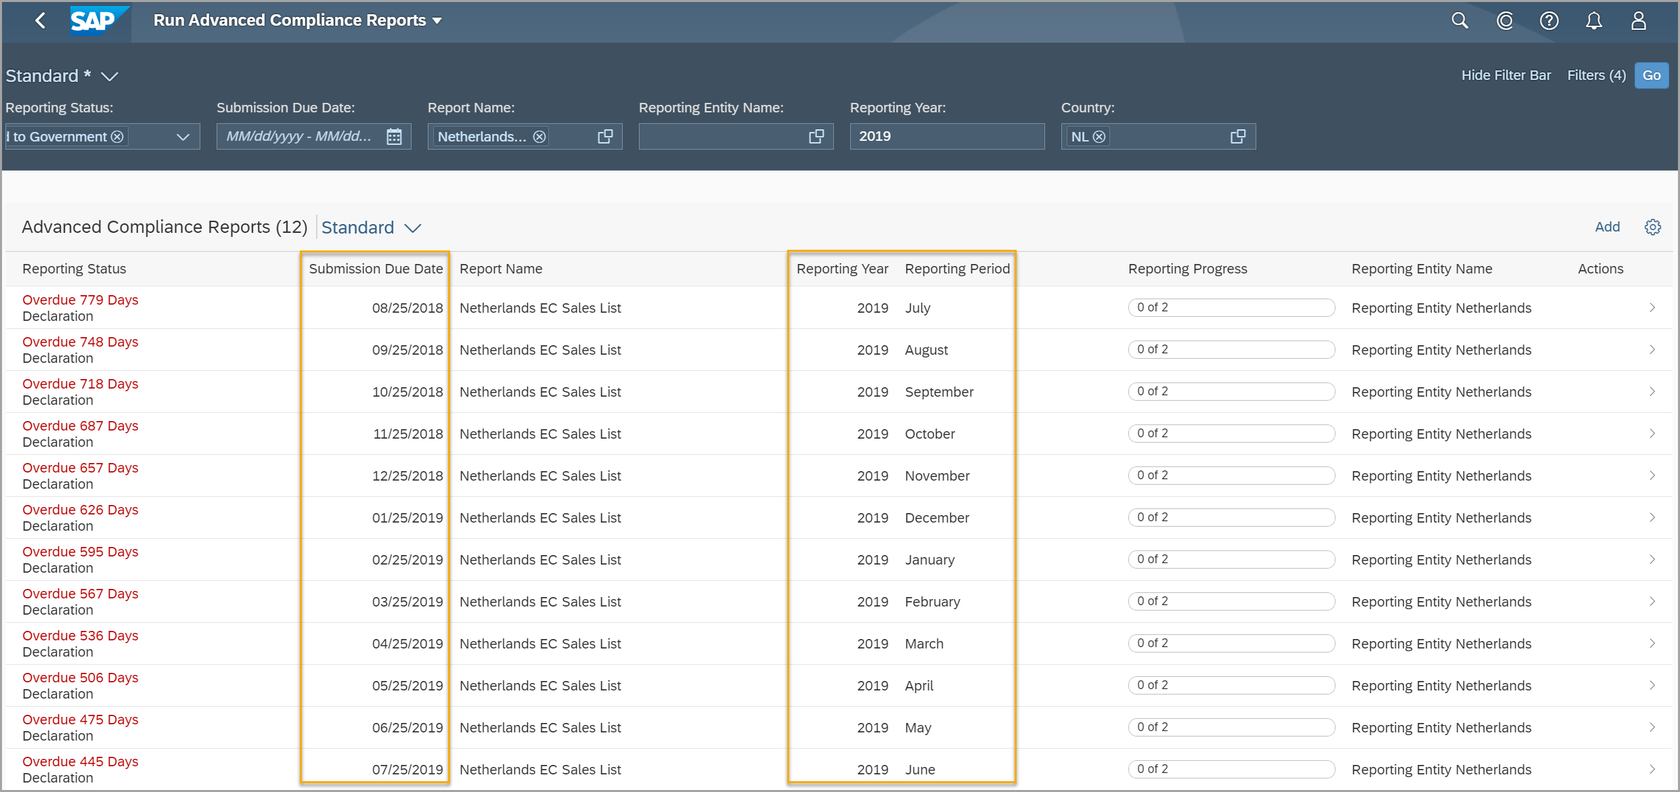
Task: Click Reporting Year column header
Action: pyautogui.click(x=842, y=269)
